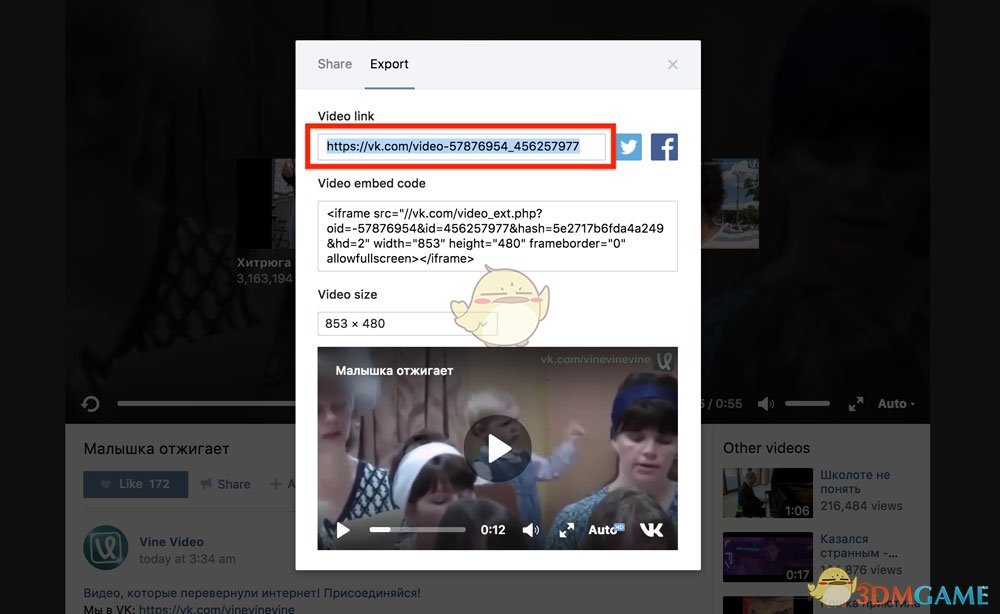The height and width of the screenshot is (614, 1000).
Task: Open the Video size dropdown
Action: coord(407,323)
